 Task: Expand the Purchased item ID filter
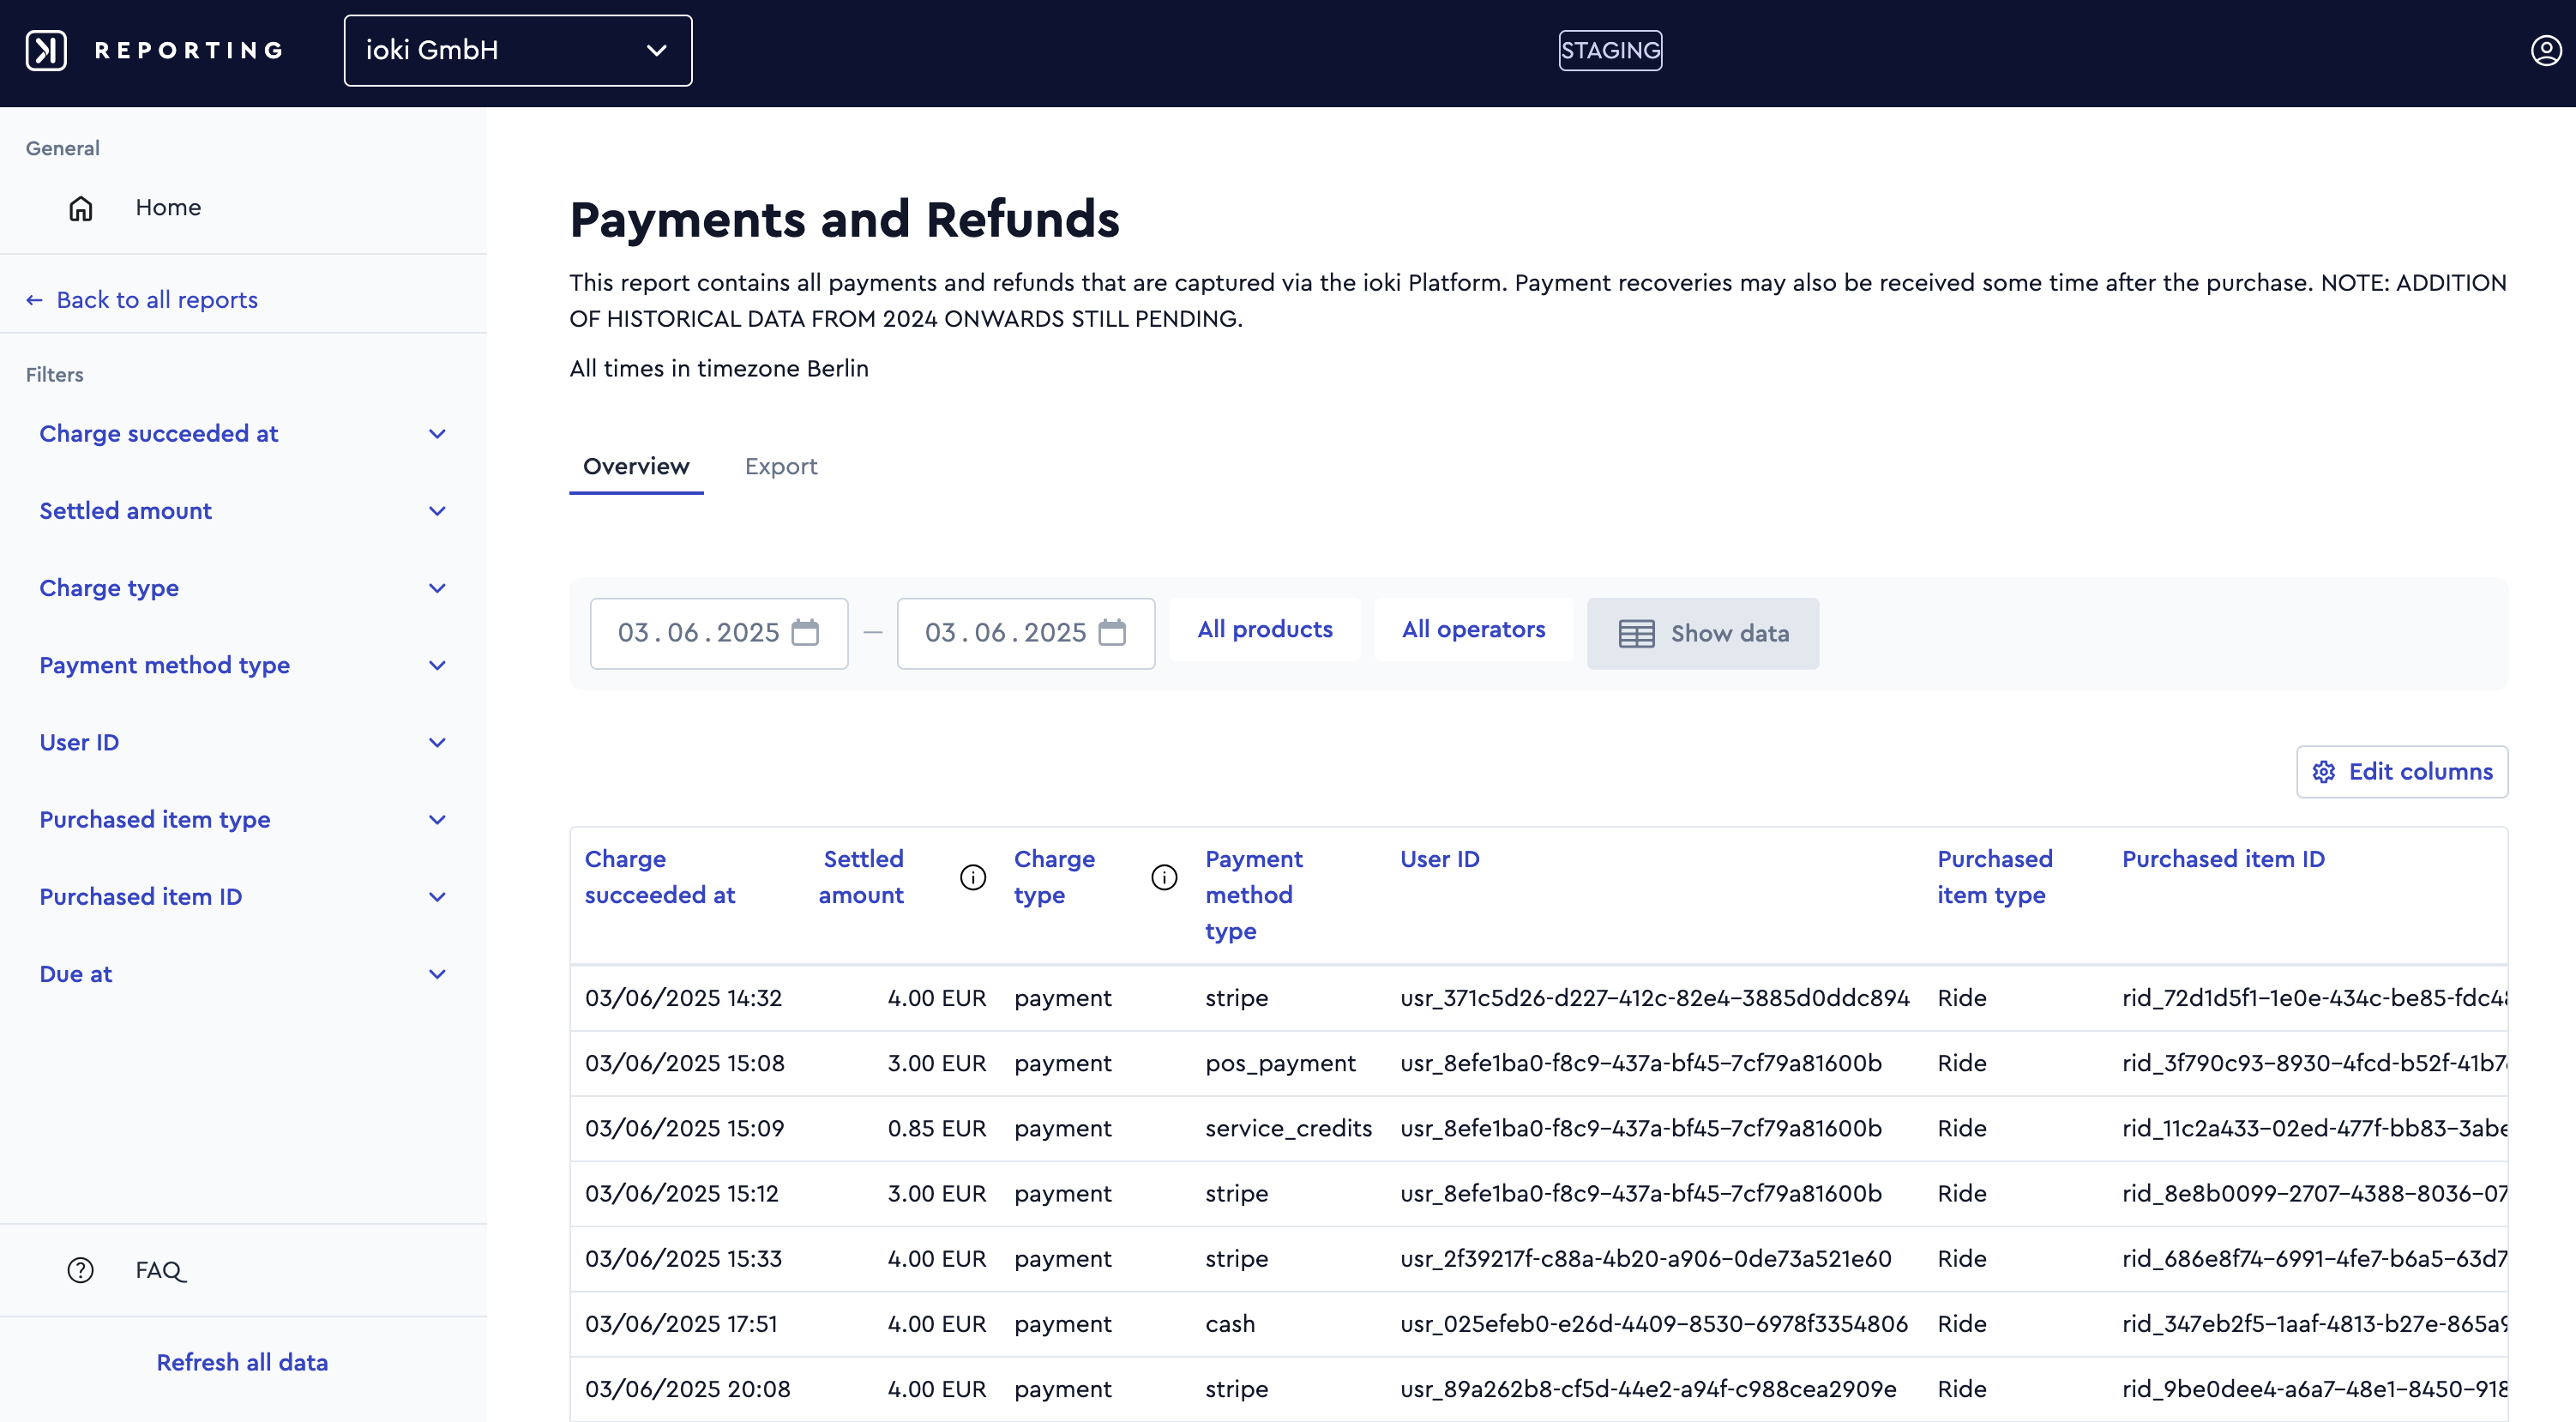point(243,897)
